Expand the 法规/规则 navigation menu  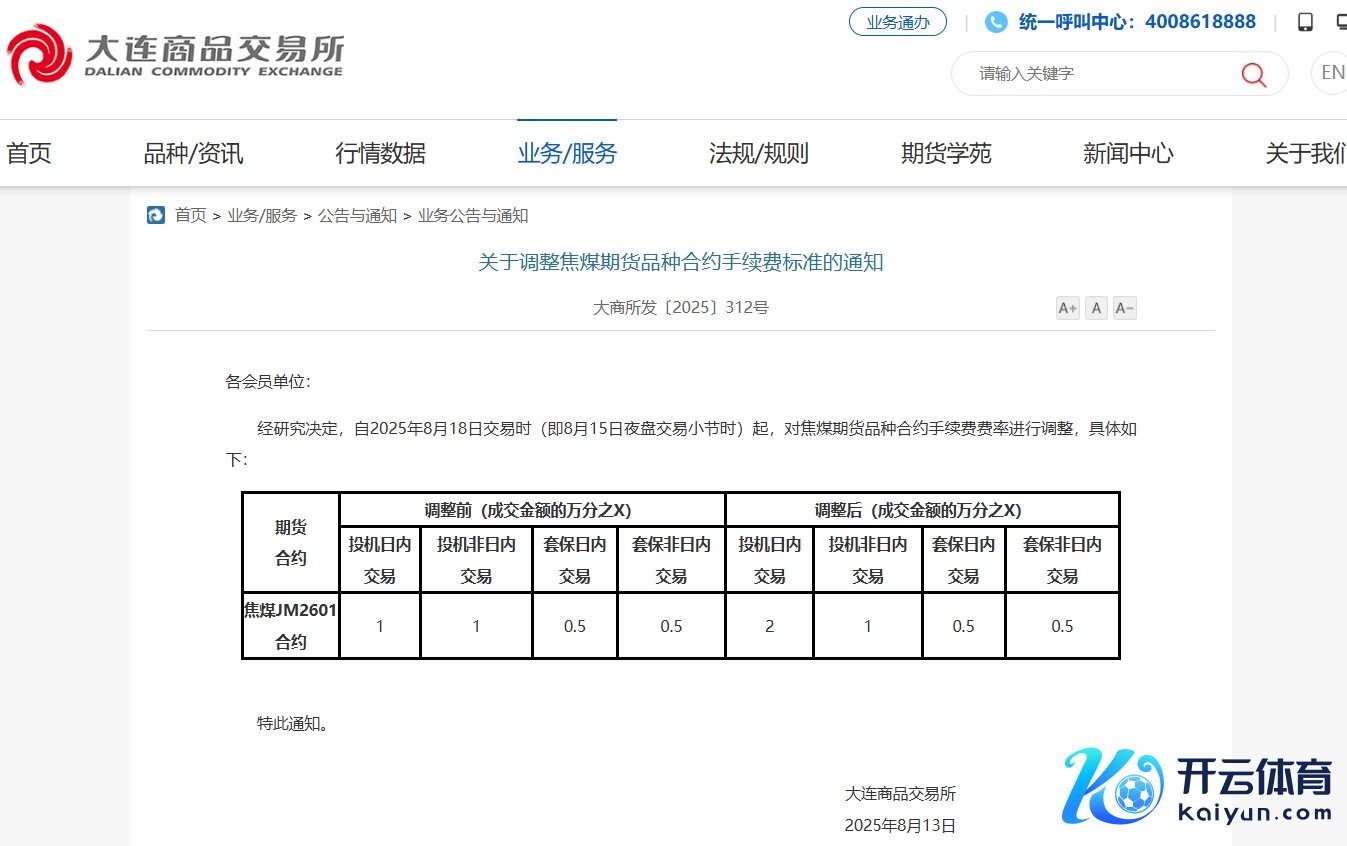(x=758, y=153)
